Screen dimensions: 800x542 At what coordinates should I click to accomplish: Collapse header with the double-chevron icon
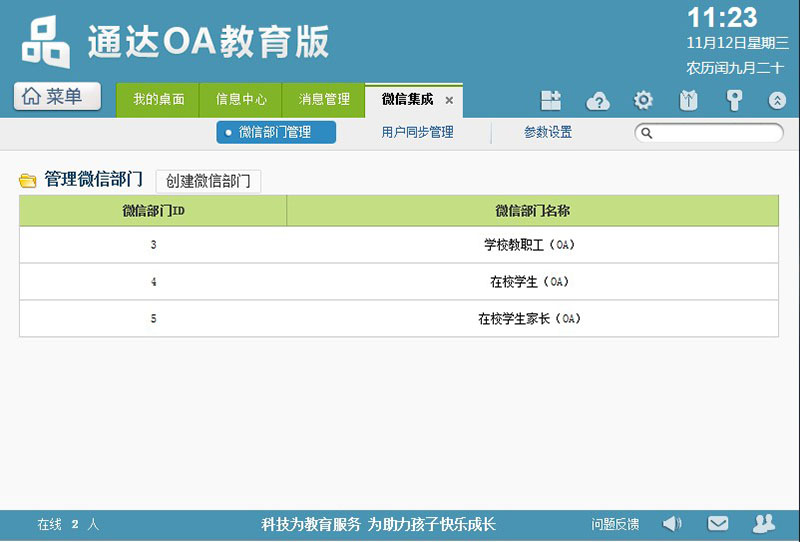(x=777, y=100)
